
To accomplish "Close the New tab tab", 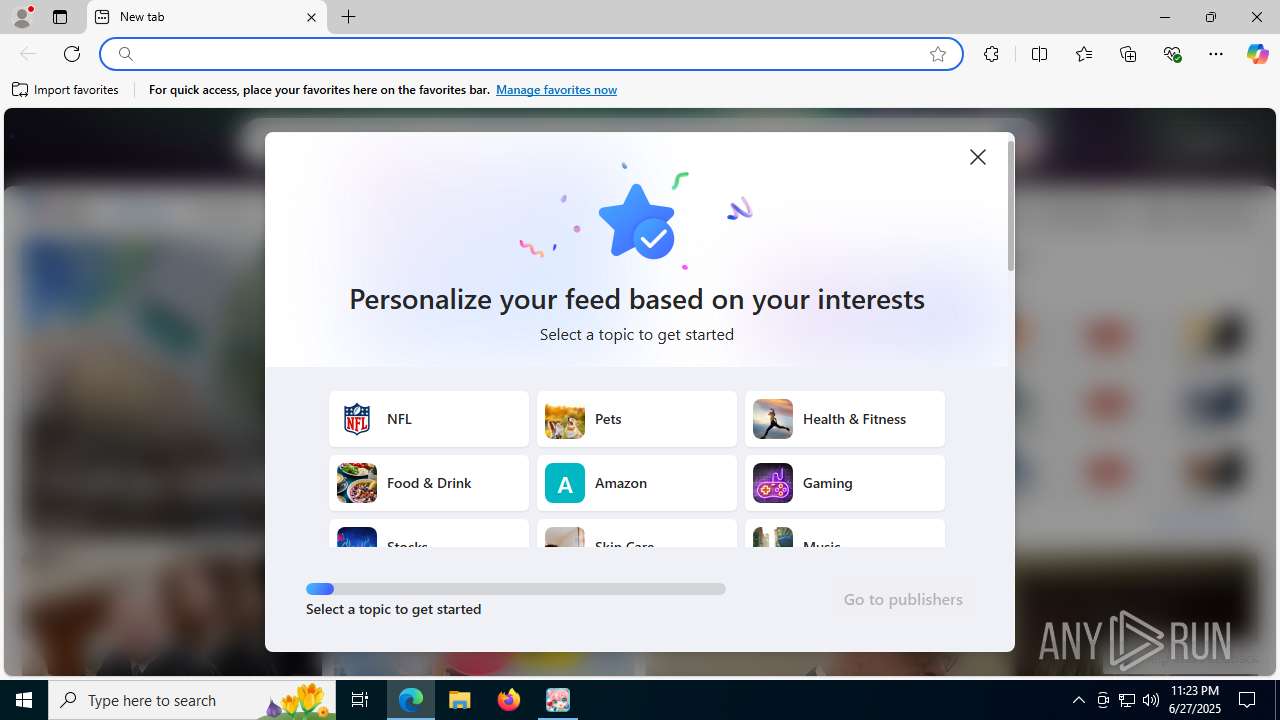I will click(x=311, y=17).
